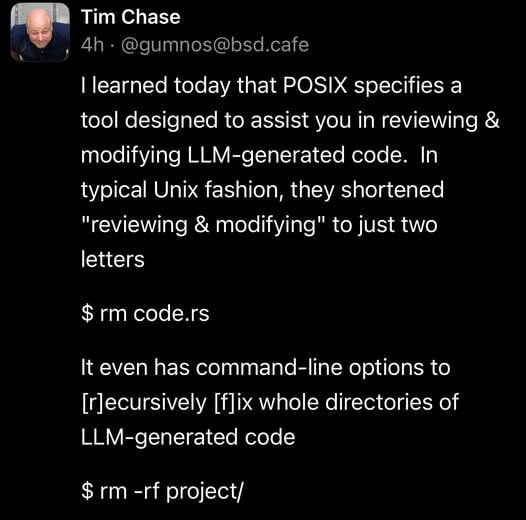
Task: Click the '[r]ecursively' word
Action: click(144, 402)
